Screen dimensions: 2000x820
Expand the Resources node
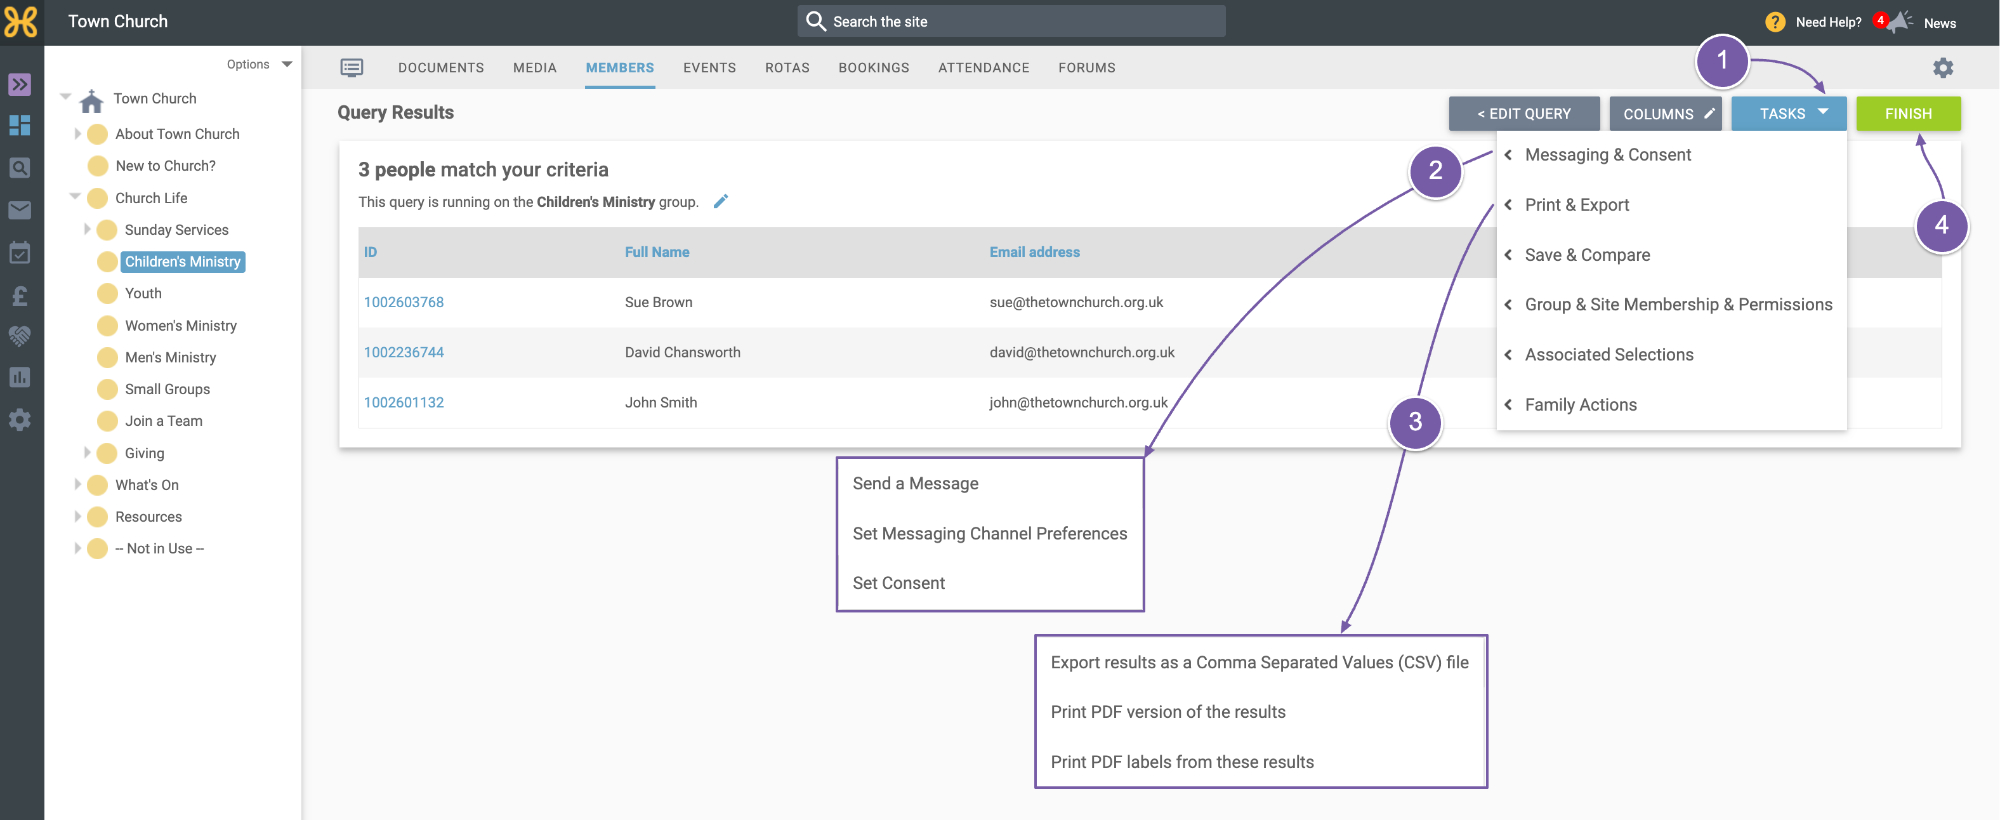[x=77, y=516]
